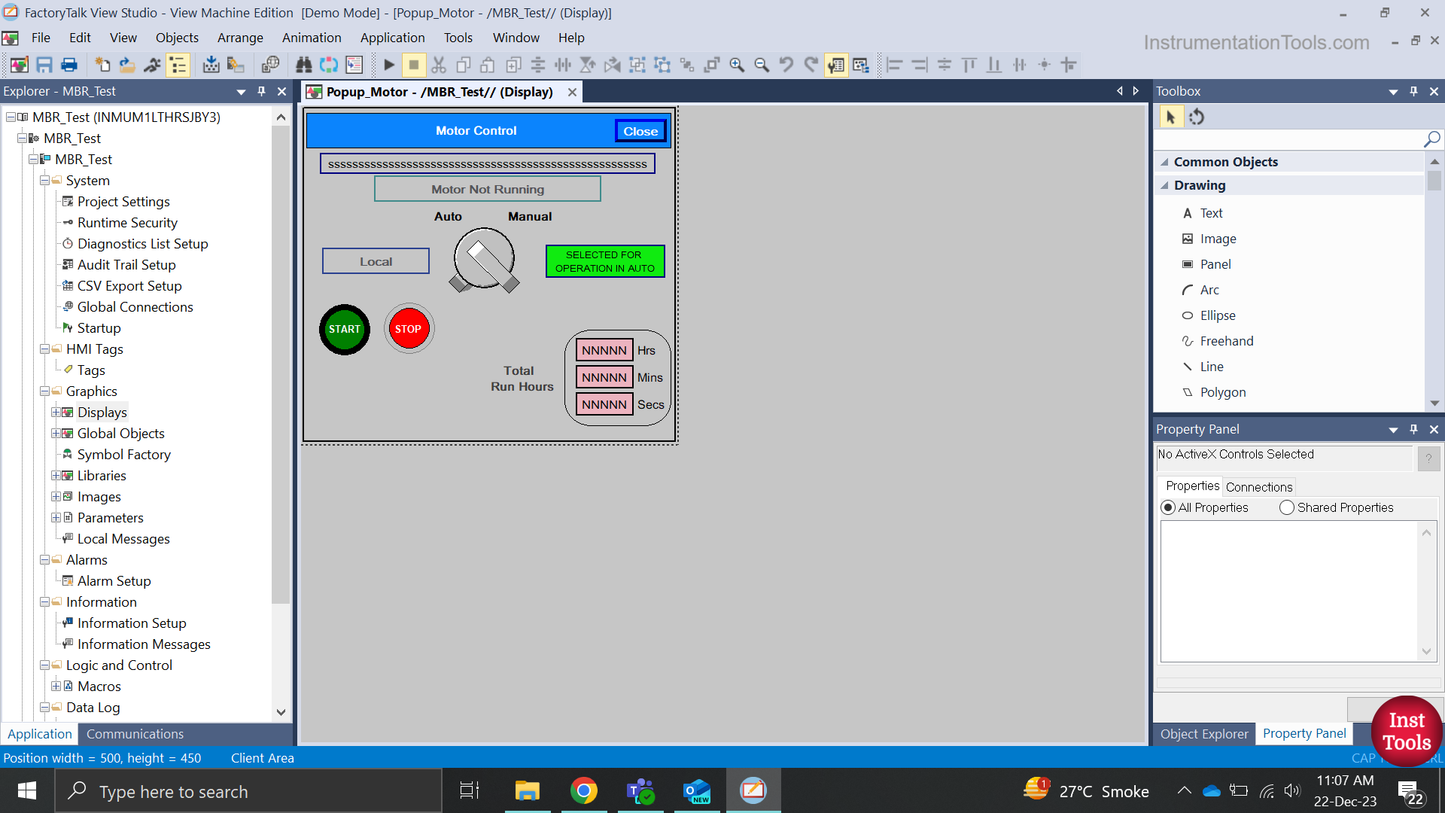Click the Motor Not Running indicator

[488, 189]
